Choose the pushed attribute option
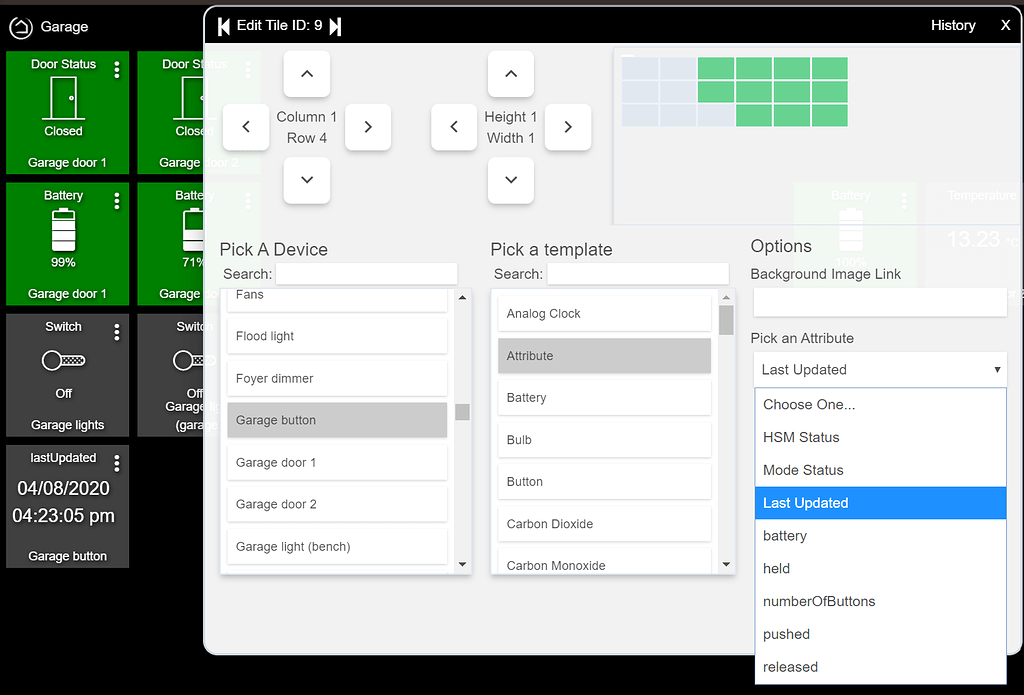1024x695 pixels. (x=786, y=634)
